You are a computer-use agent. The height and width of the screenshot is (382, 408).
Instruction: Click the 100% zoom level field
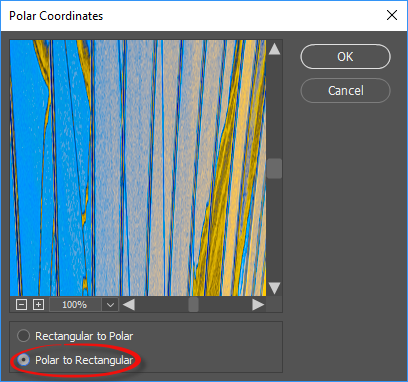tap(75, 305)
